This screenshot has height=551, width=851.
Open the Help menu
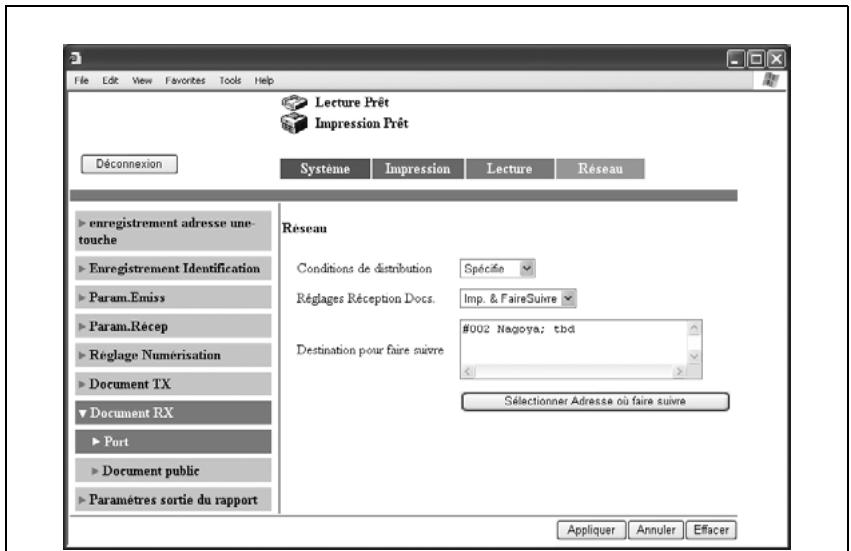coord(264,80)
